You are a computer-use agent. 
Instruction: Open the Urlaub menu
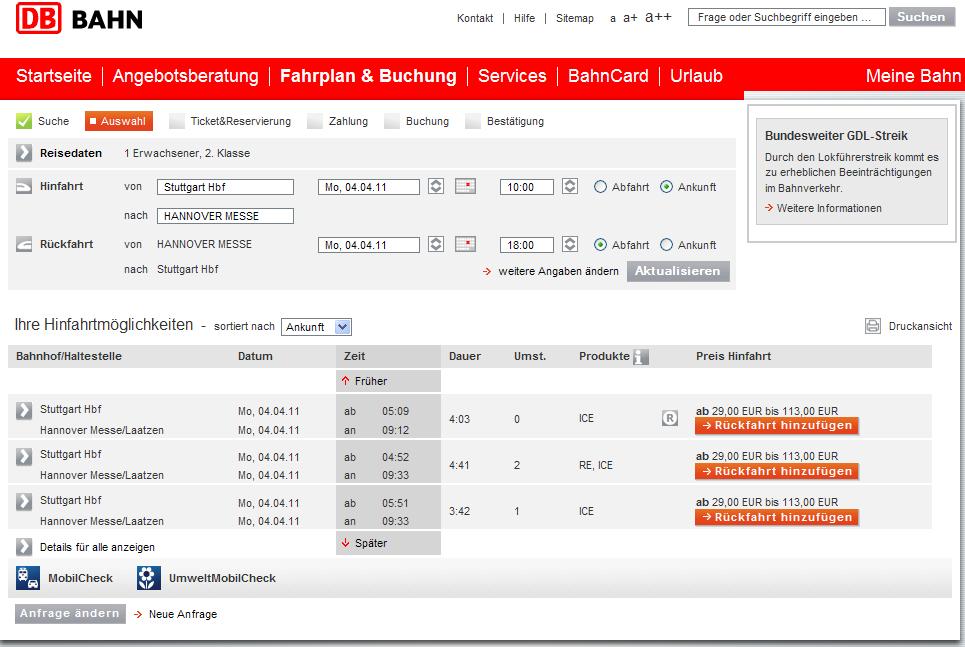pyautogui.click(x=696, y=76)
